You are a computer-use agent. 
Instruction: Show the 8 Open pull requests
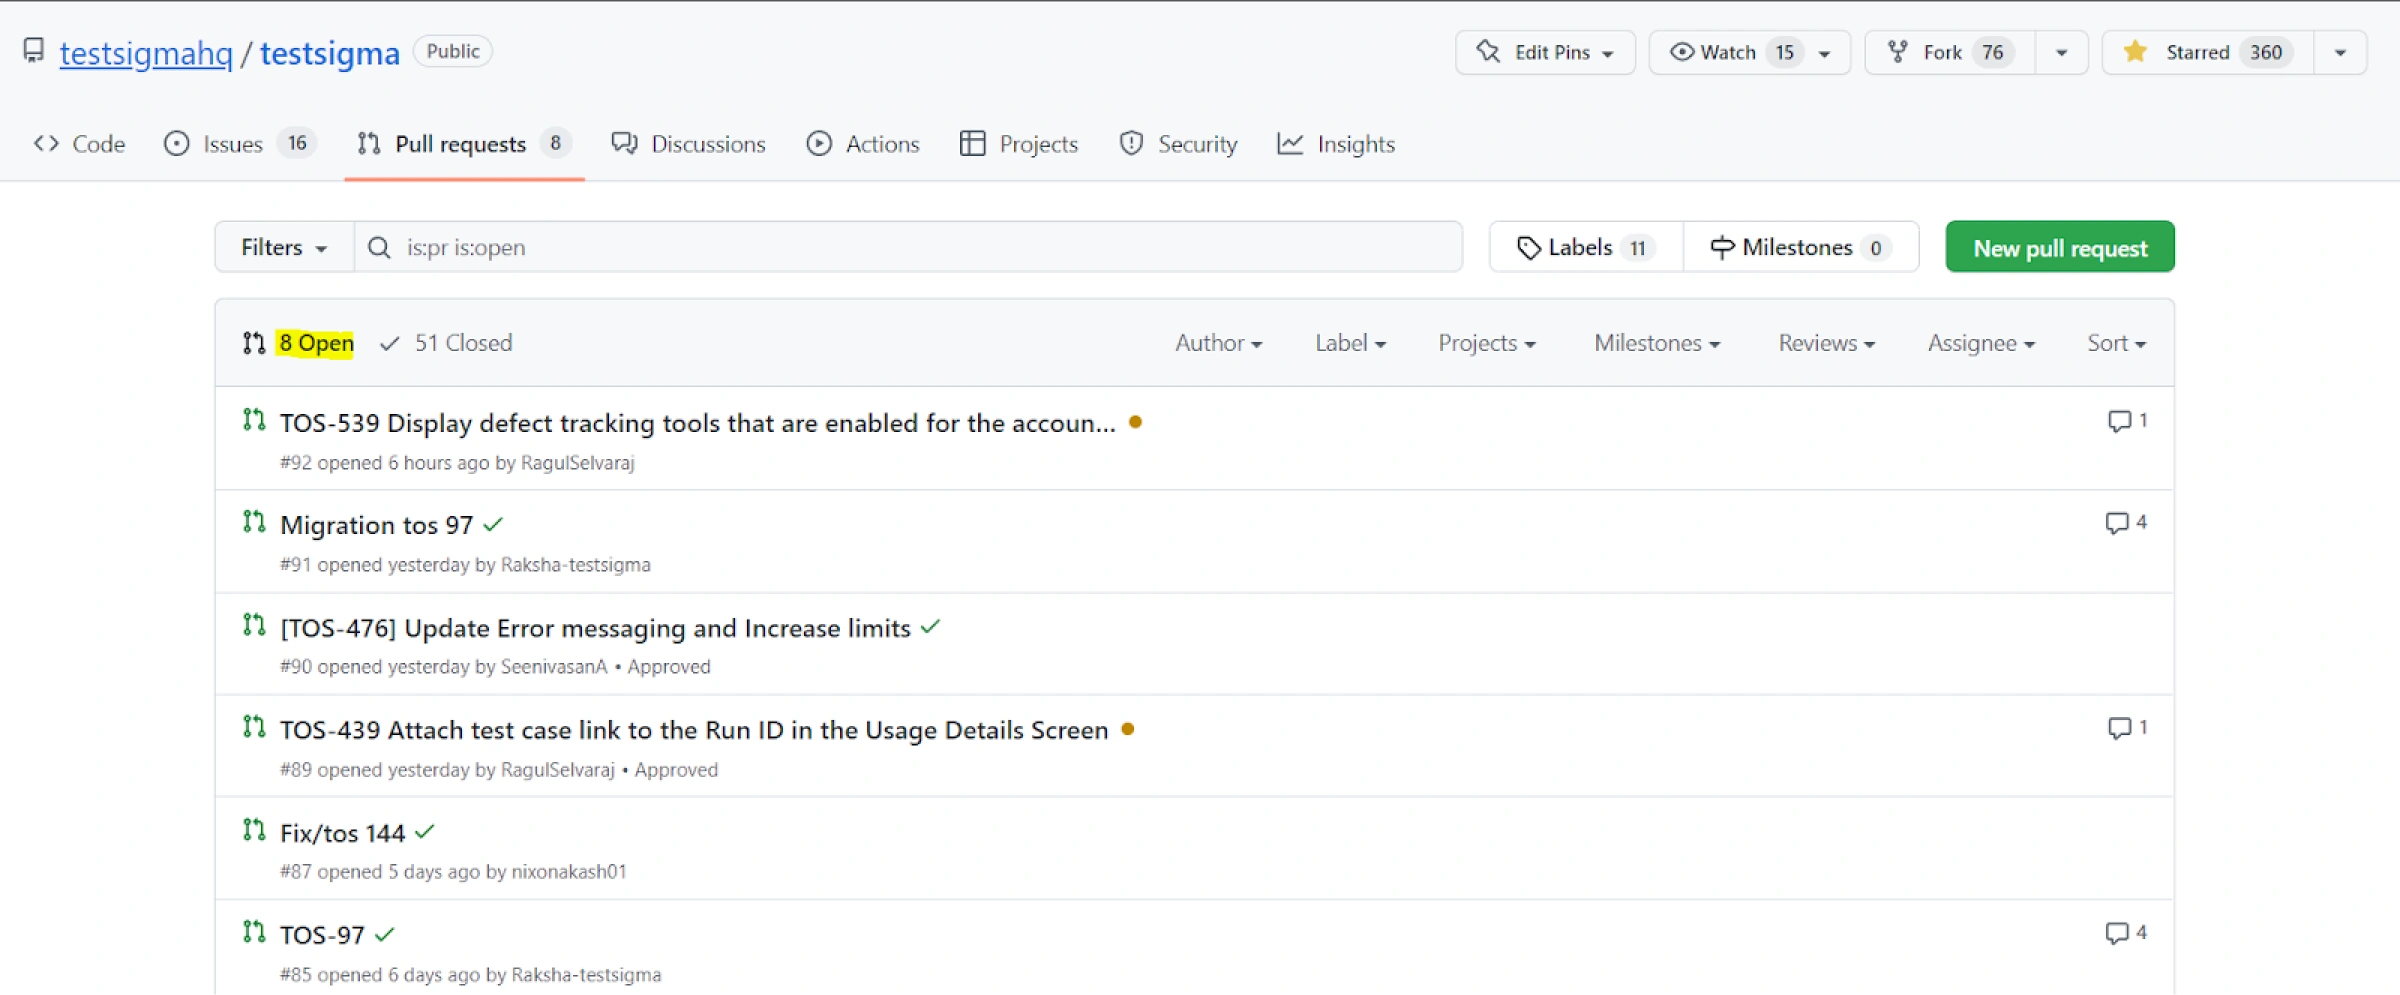click(x=315, y=343)
